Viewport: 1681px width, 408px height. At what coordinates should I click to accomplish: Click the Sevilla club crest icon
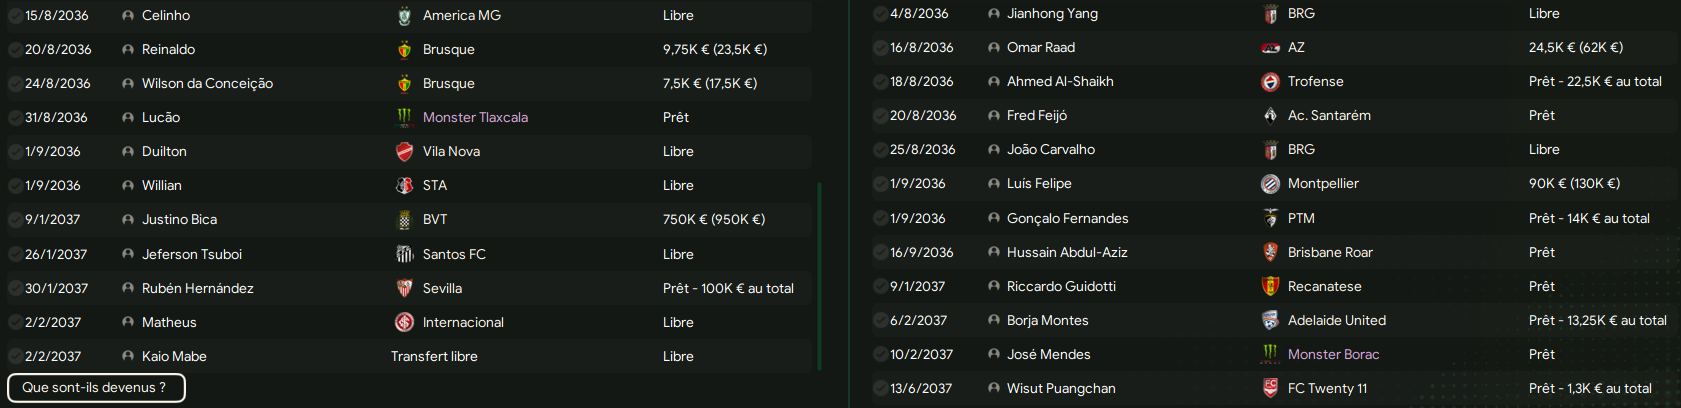pos(404,288)
